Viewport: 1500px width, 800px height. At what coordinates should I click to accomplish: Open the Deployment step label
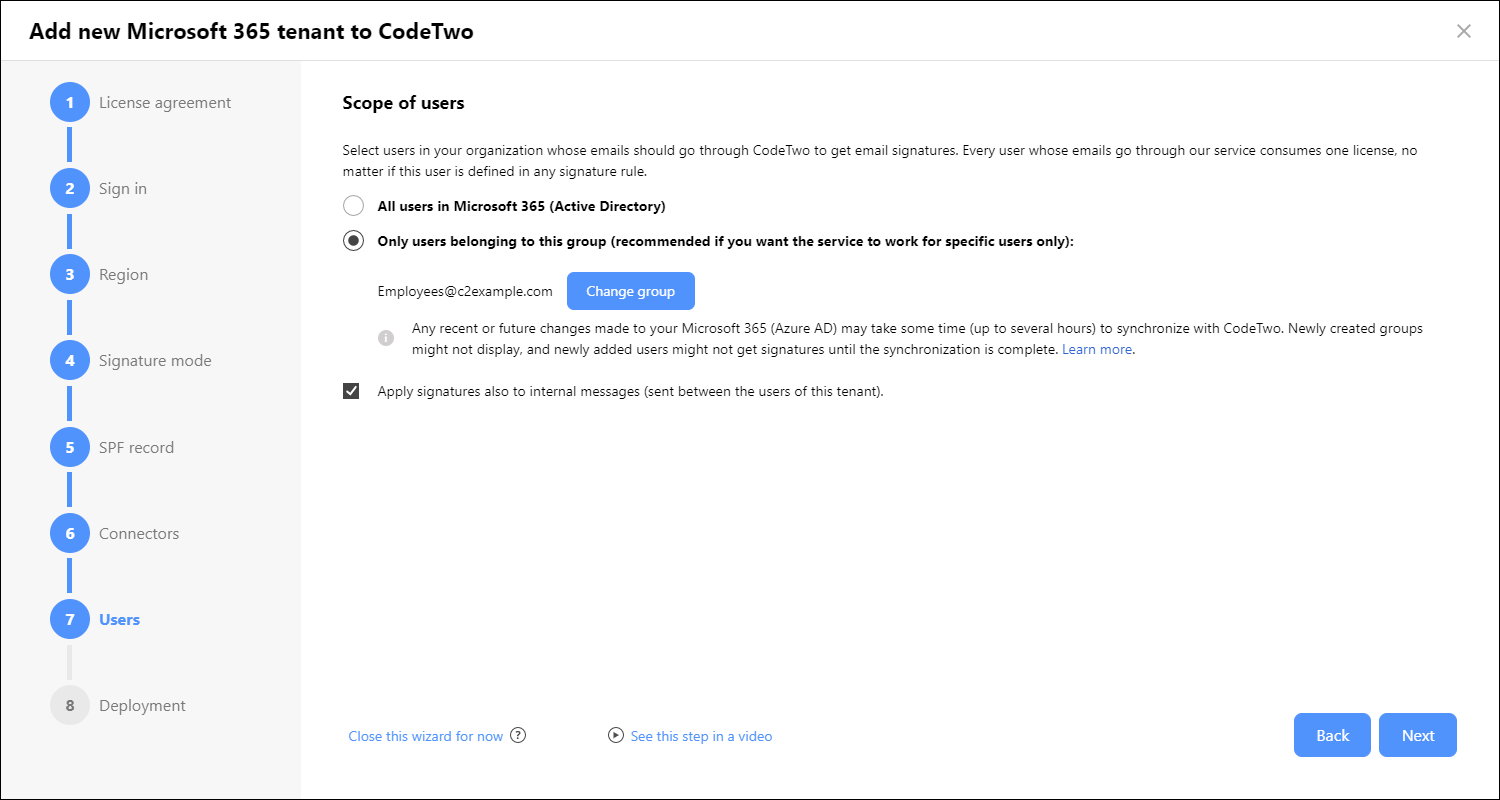coord(142,705)
